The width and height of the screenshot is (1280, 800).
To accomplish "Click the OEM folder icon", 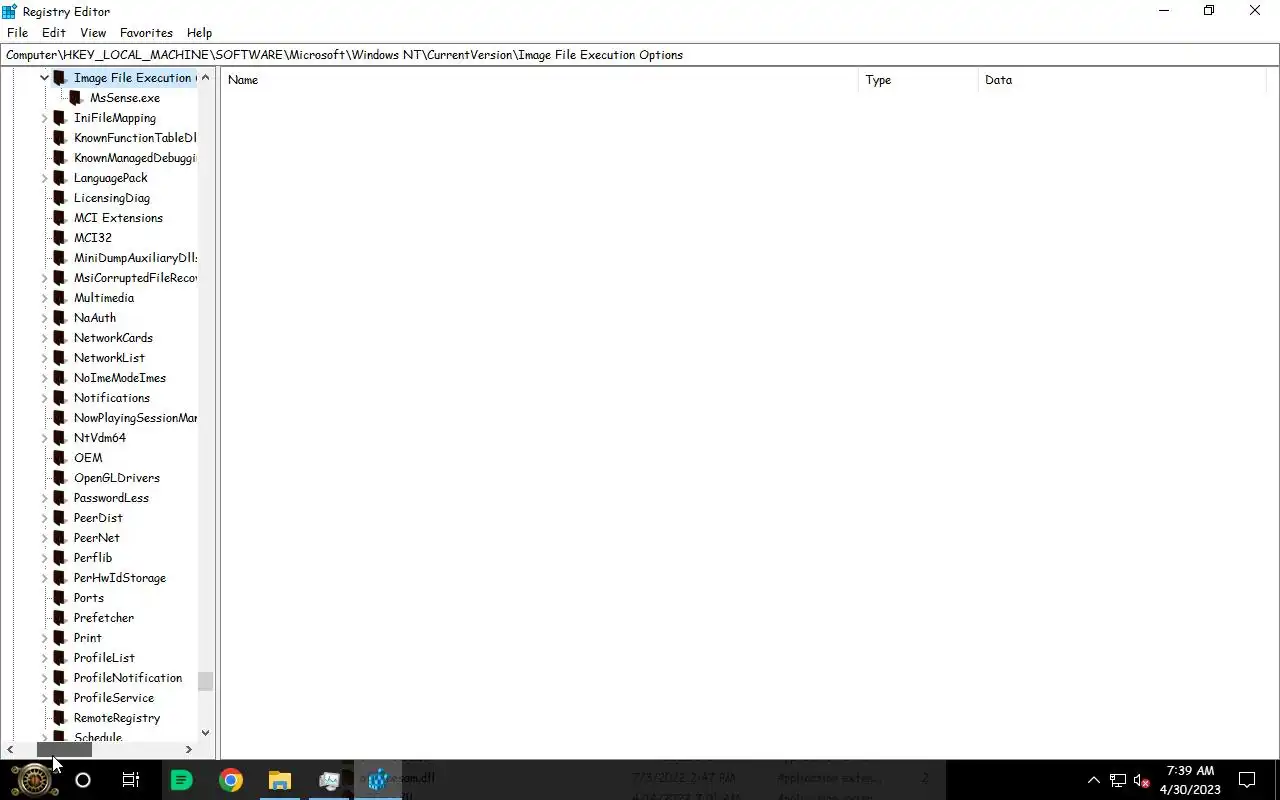I will pyautogui.click(x=60, y=458).
